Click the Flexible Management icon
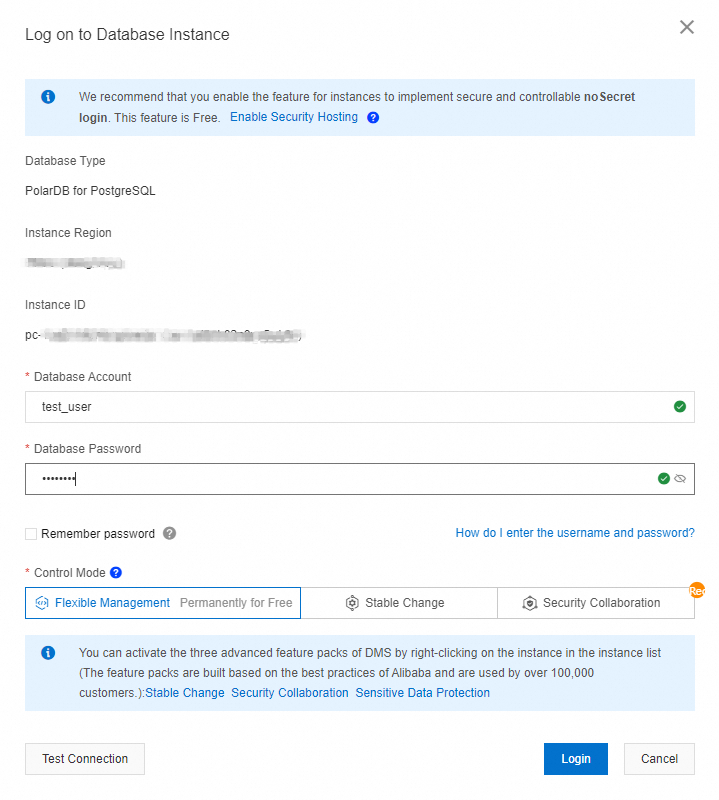Viewport: 719px width, 800px height. (x=42, y=603)
